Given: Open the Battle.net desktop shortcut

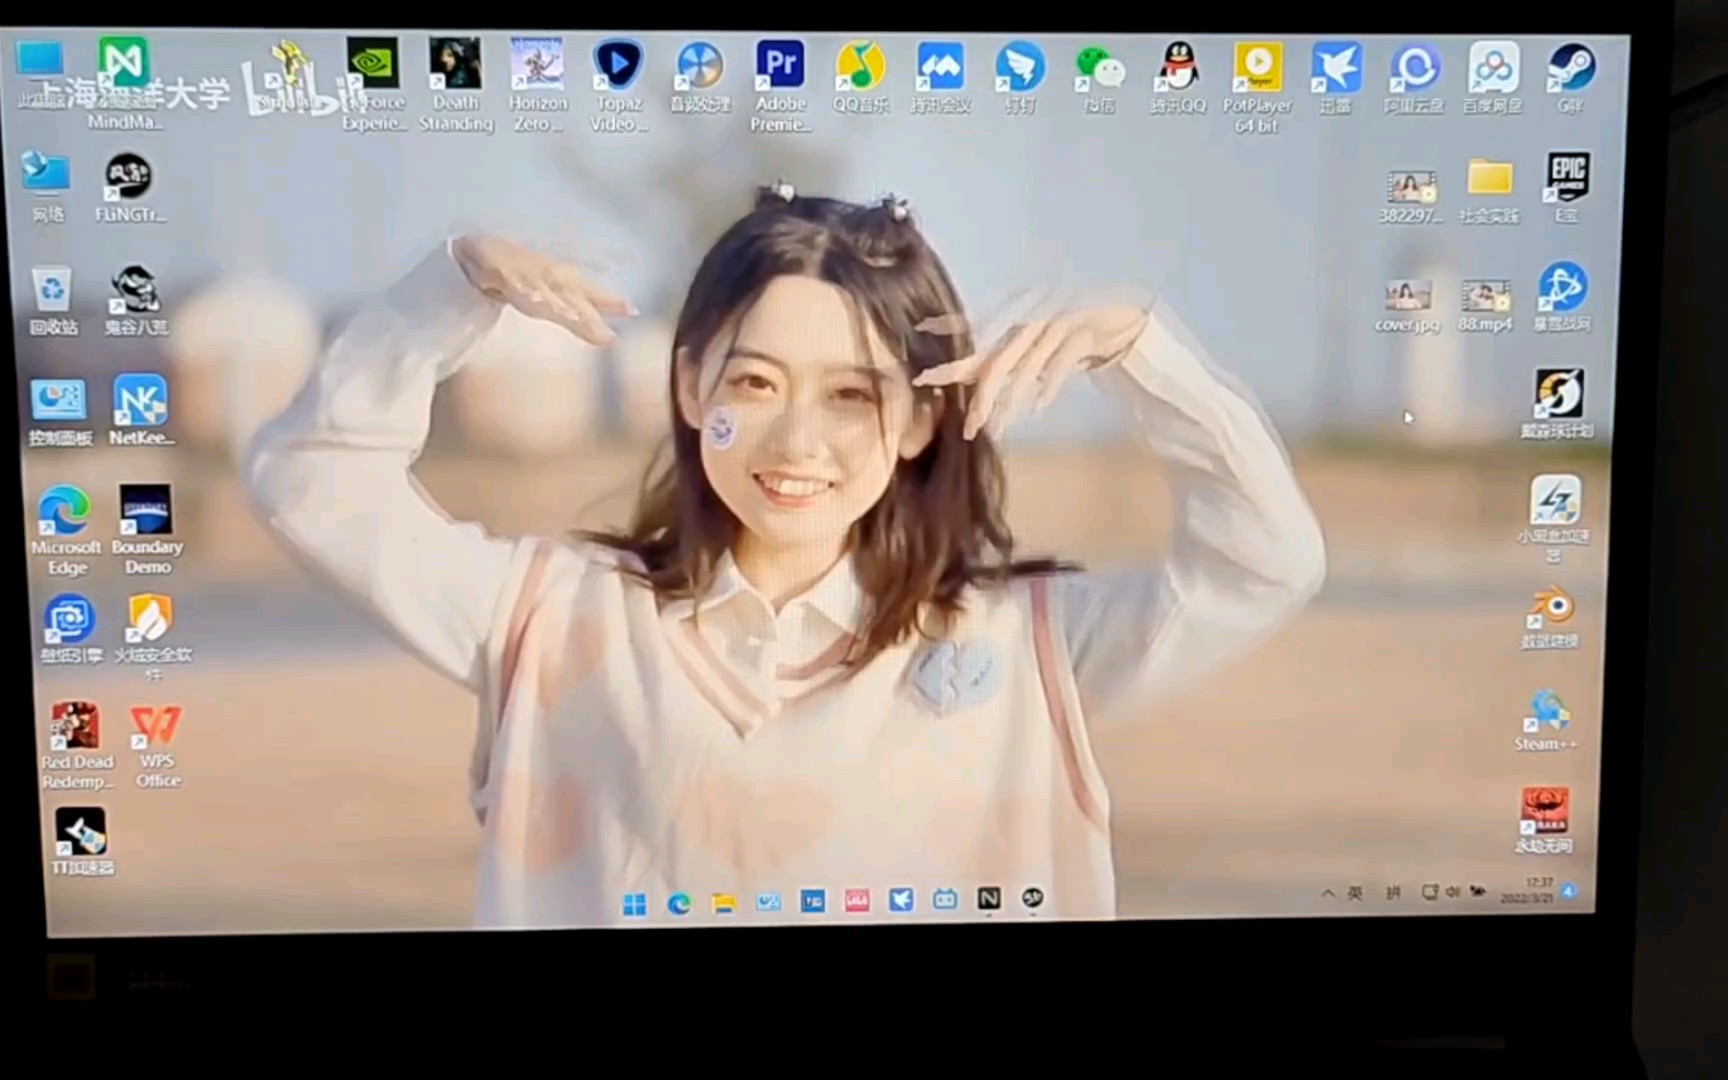Looking at the screenshot, I should pyautogui.click(x=1562, y=297).
